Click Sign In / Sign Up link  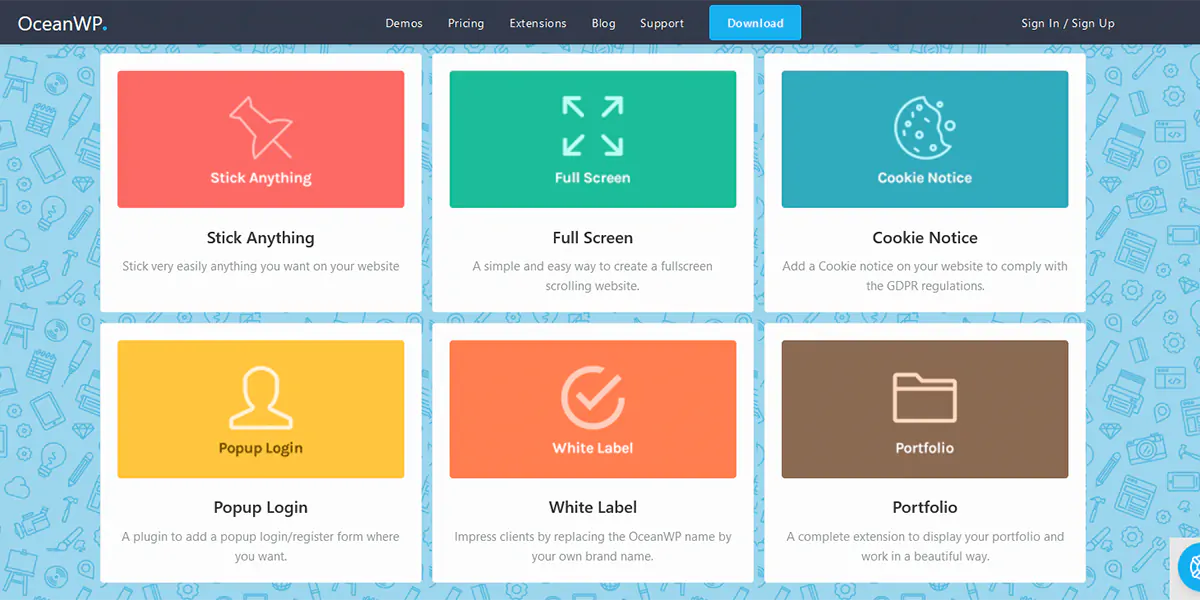point(1067,23)
